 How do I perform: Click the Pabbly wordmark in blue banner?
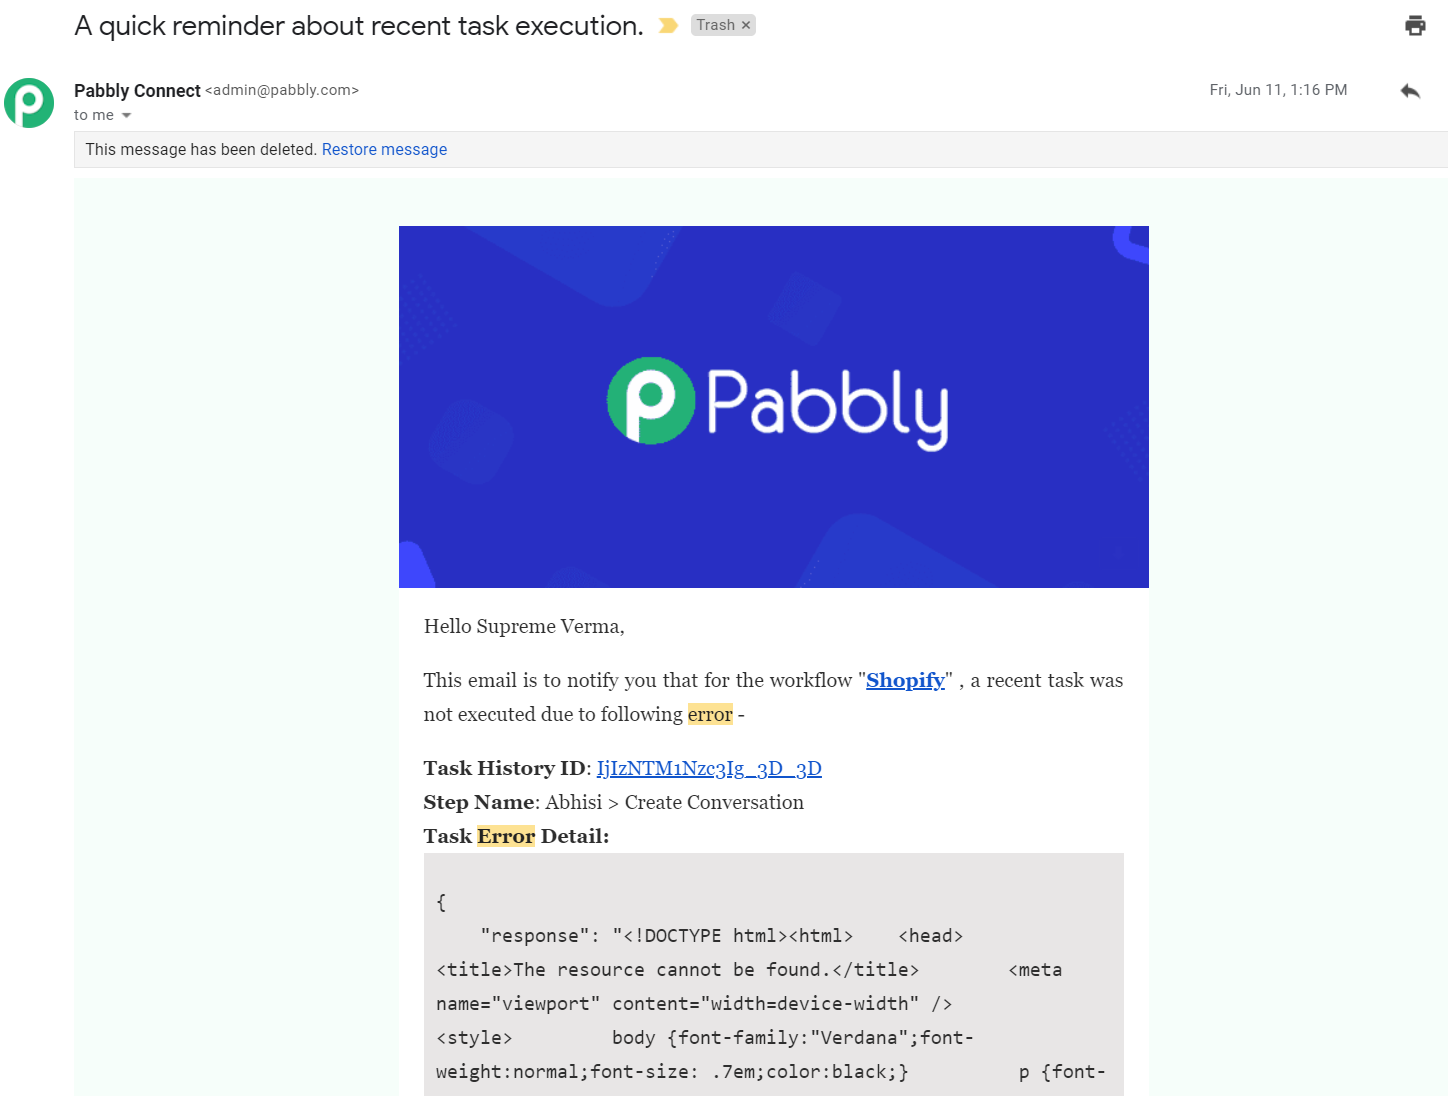pos(828,407)
